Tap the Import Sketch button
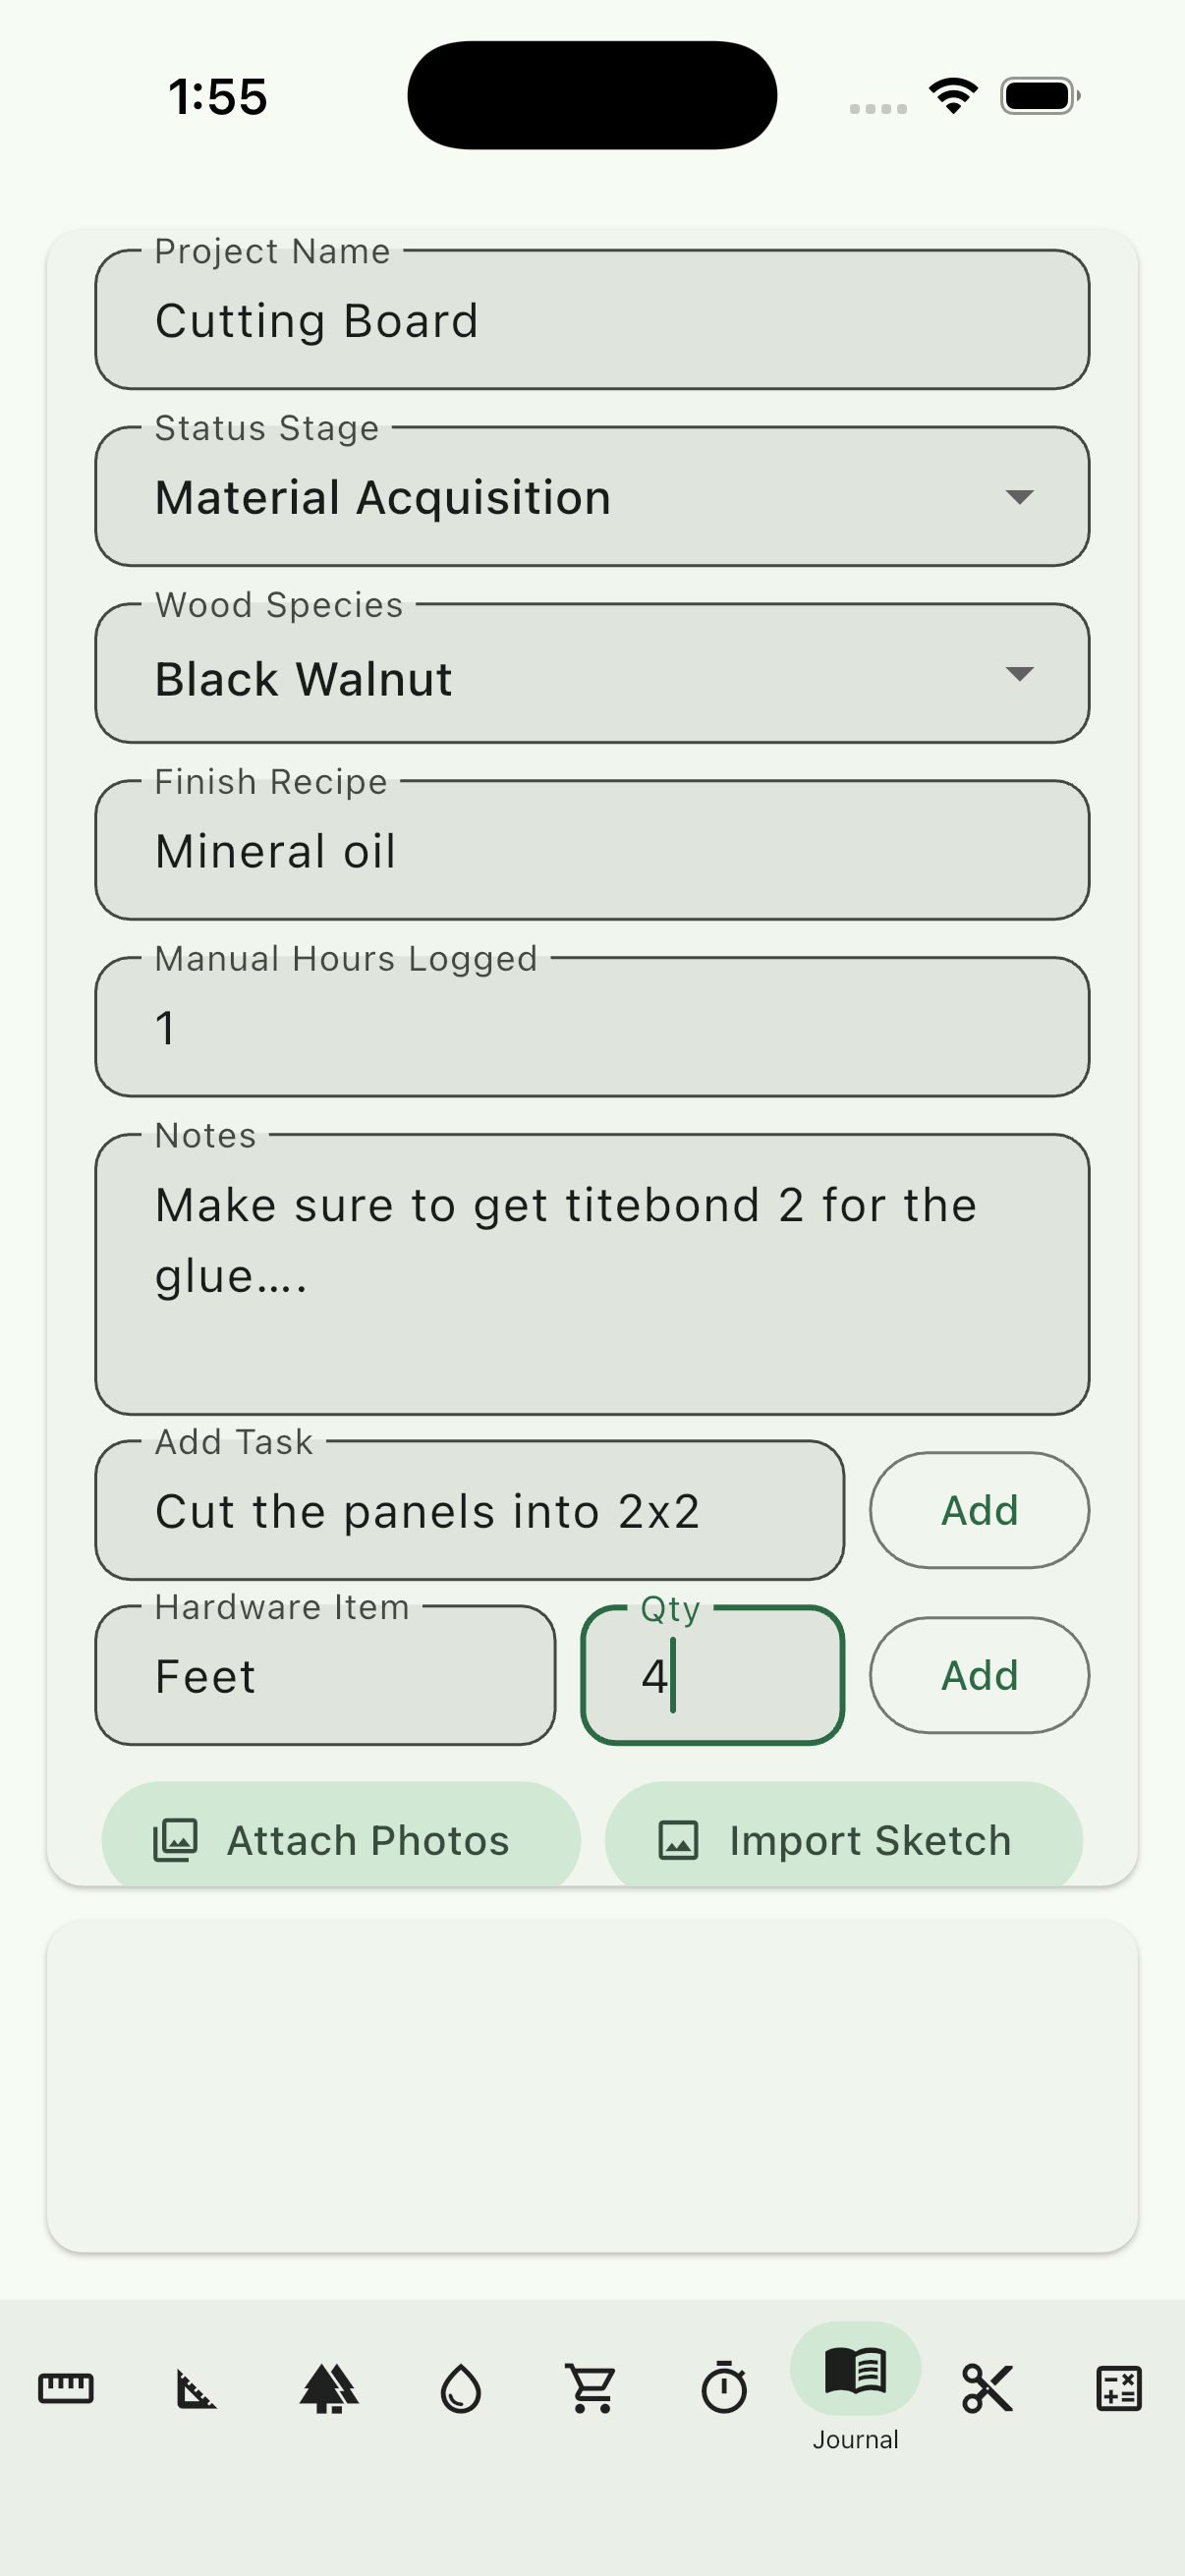The height and width of the screenshot is (2576, 1185). pyautogui.click(x=843, y=1839)
